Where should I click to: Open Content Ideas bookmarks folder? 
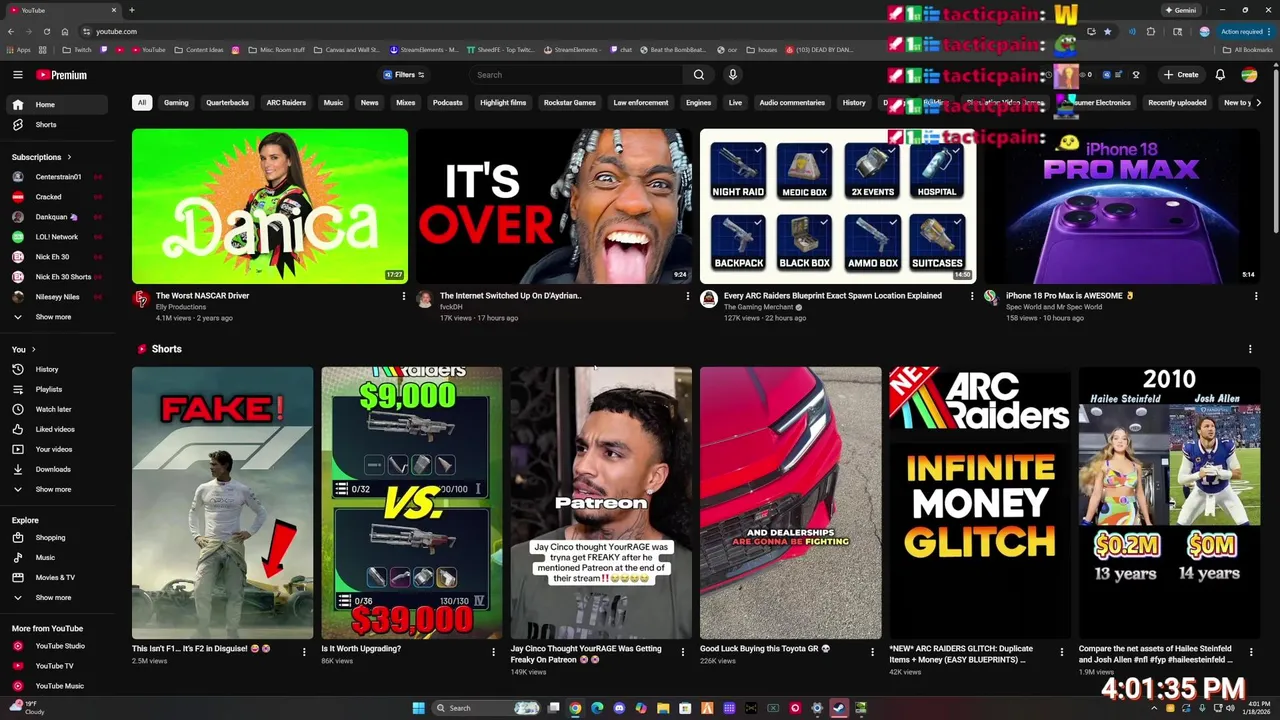click(x=198, y=50)
